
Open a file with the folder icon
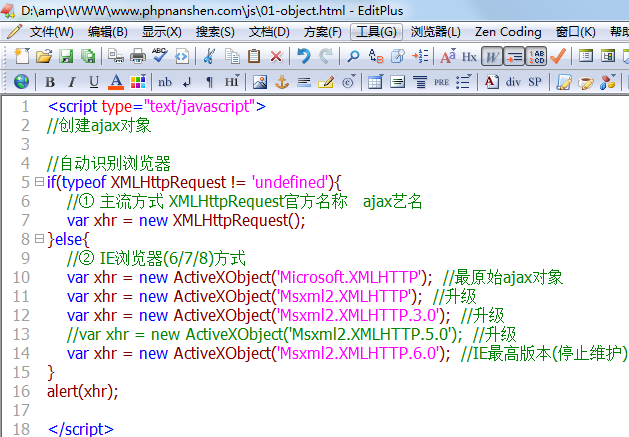pyautogui.click(x=44, y=57)
